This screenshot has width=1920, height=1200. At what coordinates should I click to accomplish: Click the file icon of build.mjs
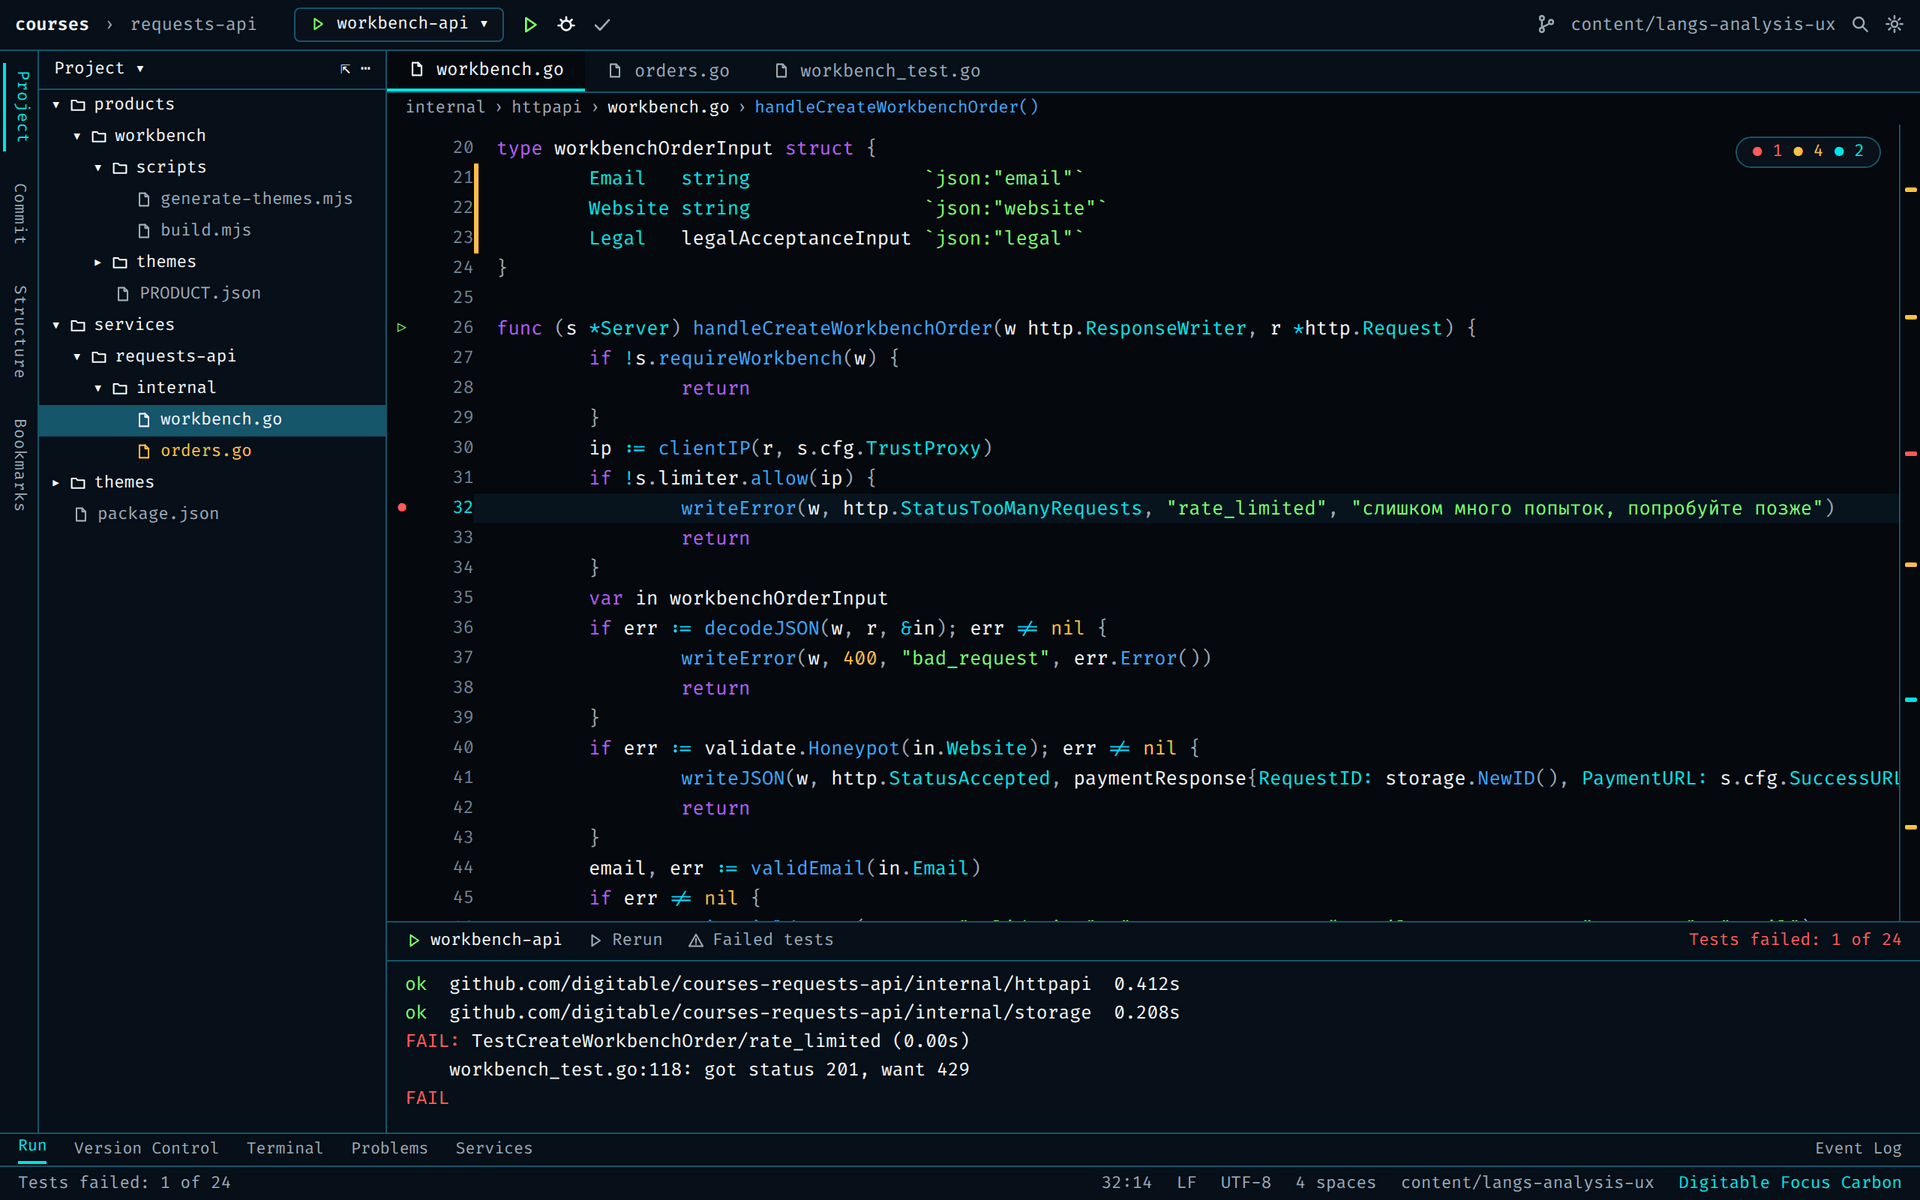[x=144, y=230]
